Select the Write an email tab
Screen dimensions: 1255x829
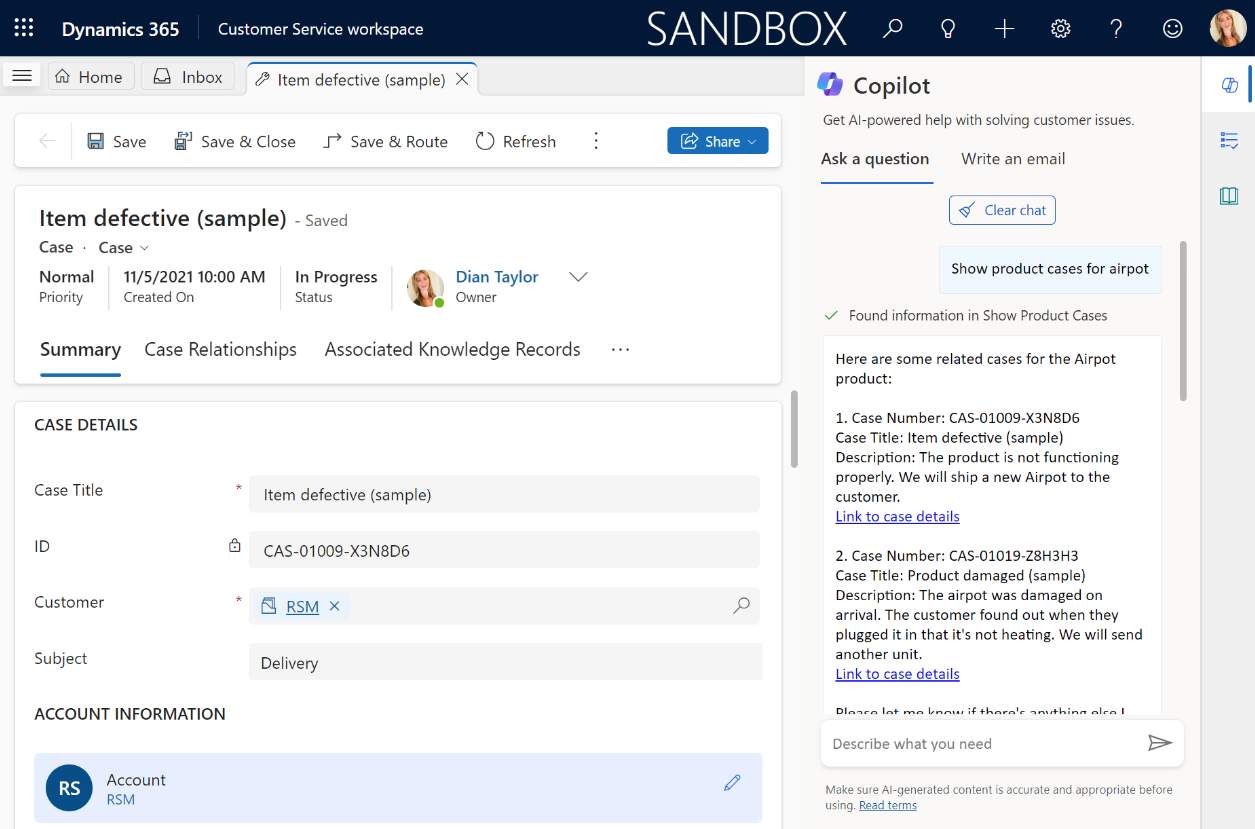[x=1012, y=159]
